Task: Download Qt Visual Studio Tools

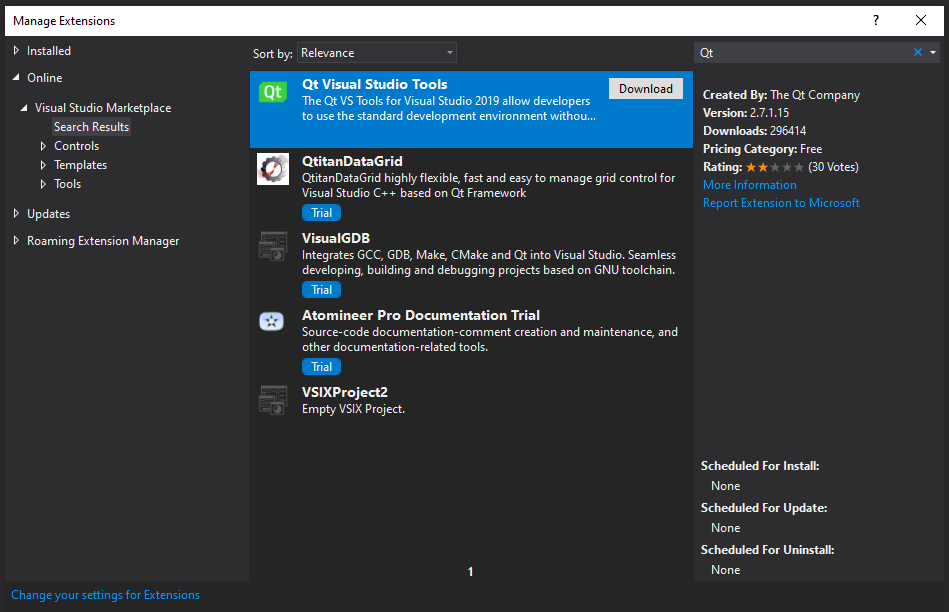Action: tap(646, 88)
